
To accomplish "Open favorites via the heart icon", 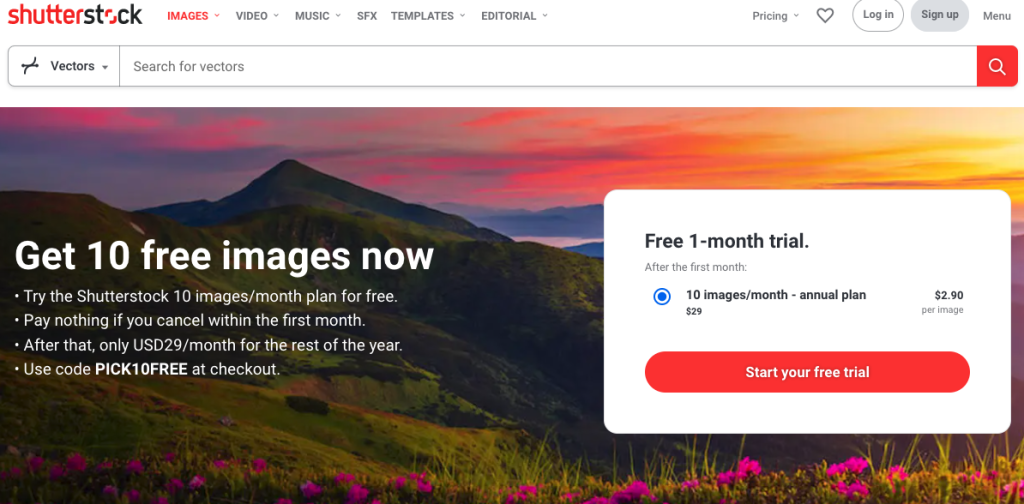I will pyautogui.click(x=825, y=16).
